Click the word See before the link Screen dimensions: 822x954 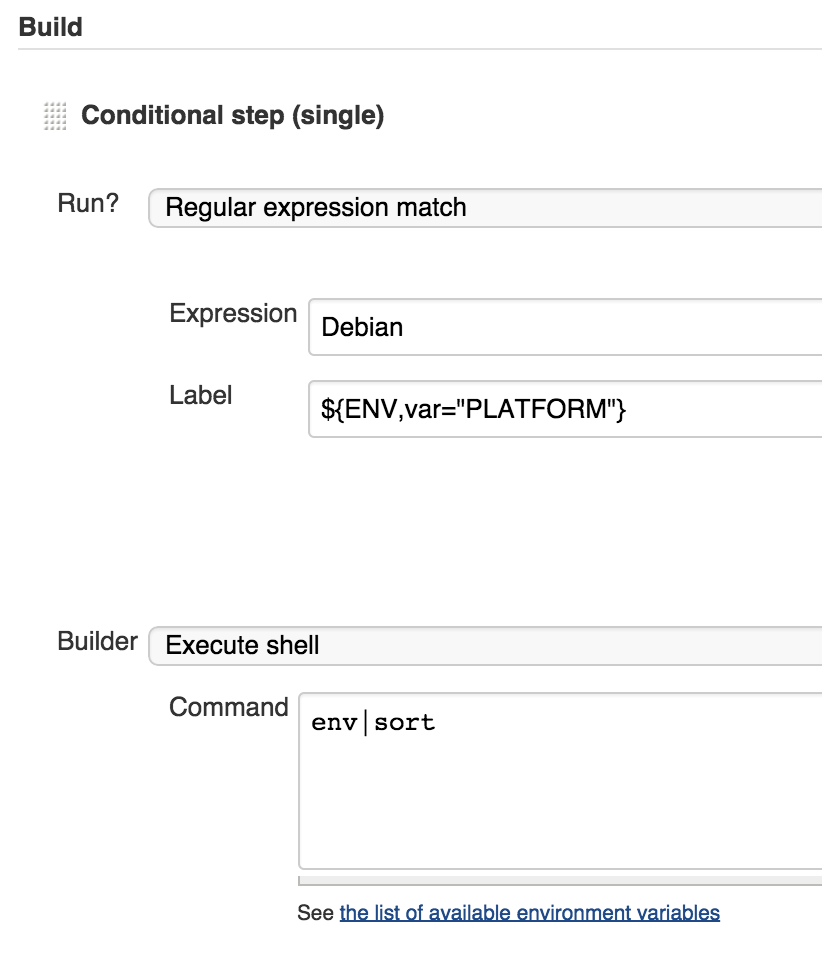[x=315, y=913]
